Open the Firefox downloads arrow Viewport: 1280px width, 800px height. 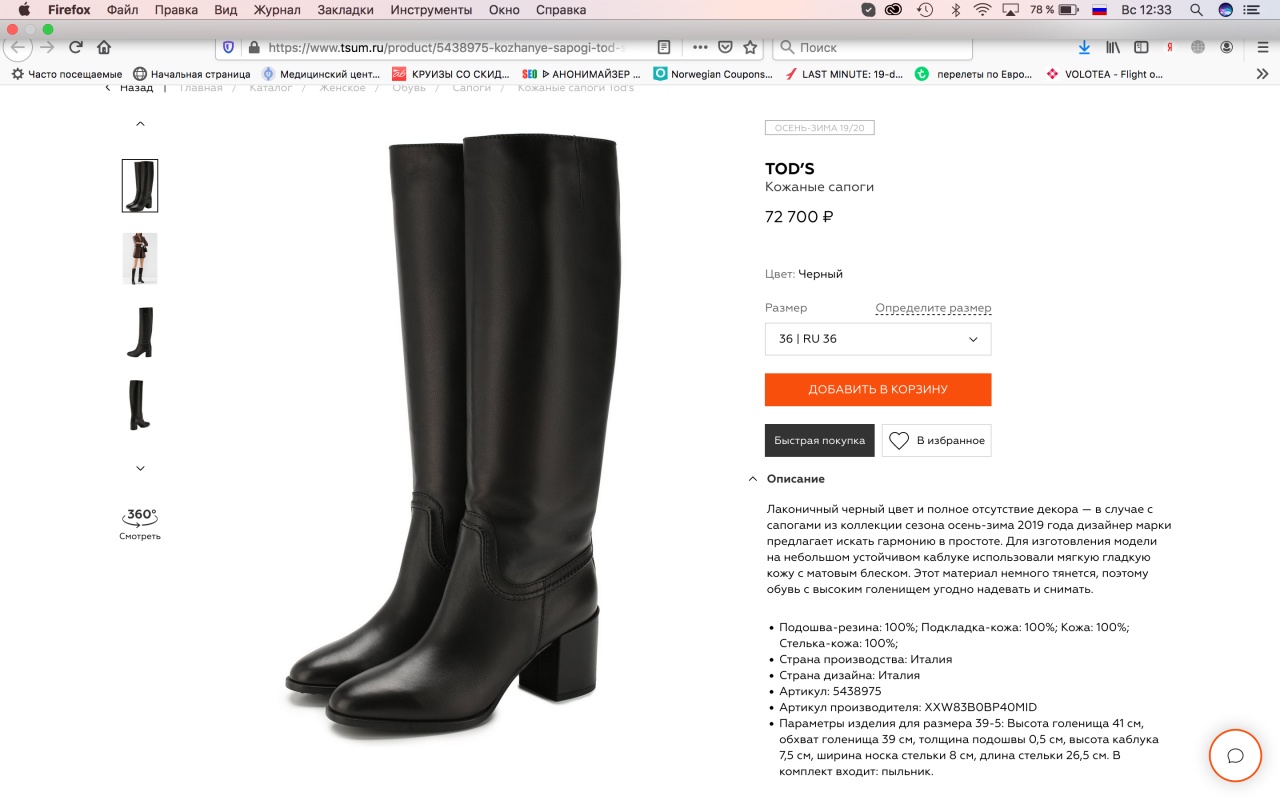click(1084, 47)
